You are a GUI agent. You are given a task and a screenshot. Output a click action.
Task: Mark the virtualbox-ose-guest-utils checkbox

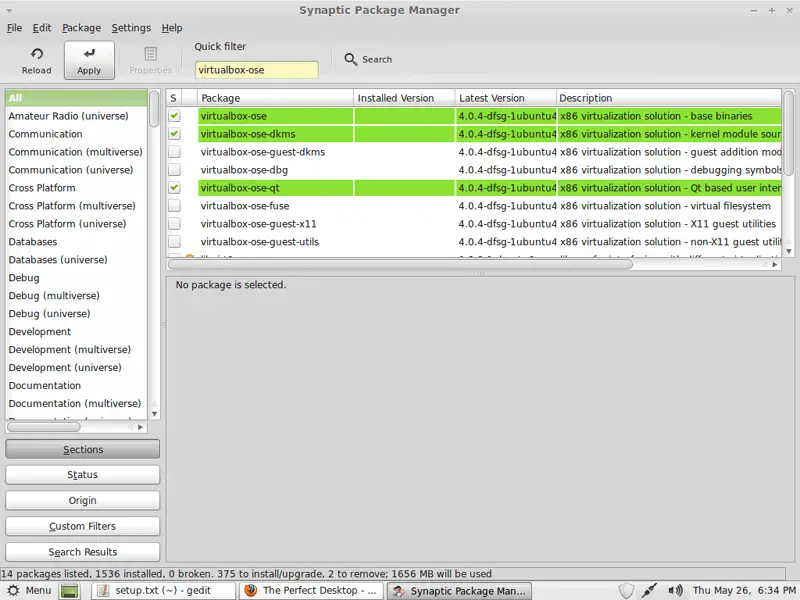[174, 241]
